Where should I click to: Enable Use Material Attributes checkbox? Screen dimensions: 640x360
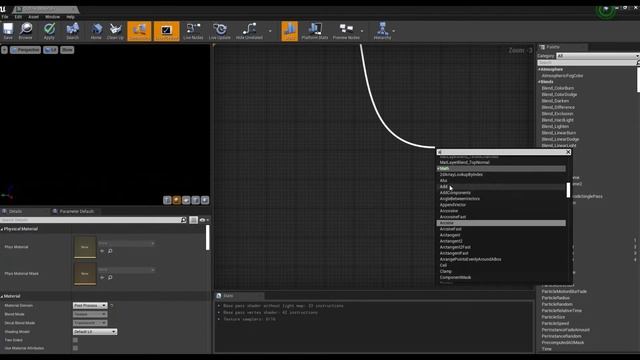point(75,348)
